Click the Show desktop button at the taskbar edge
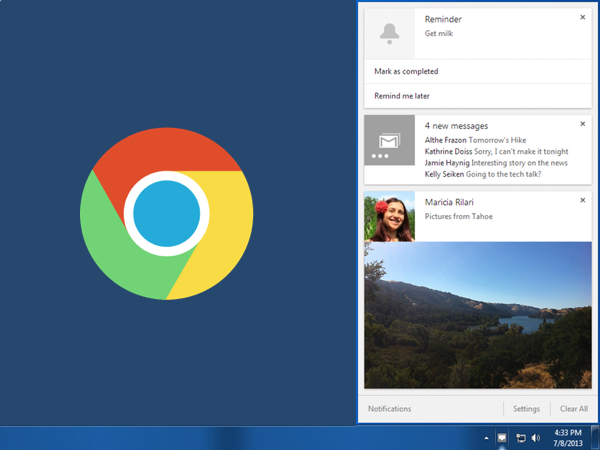600x450 pixels. click(x=595, y=438)
